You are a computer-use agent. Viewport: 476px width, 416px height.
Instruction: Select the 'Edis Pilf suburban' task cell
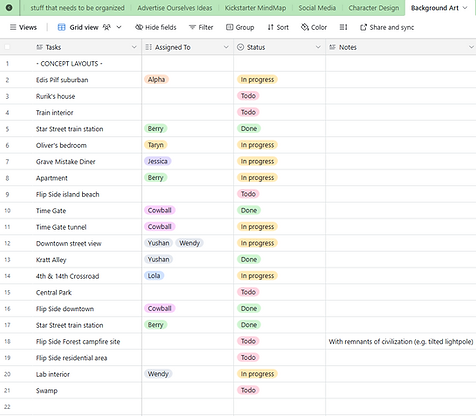(87, 80)
